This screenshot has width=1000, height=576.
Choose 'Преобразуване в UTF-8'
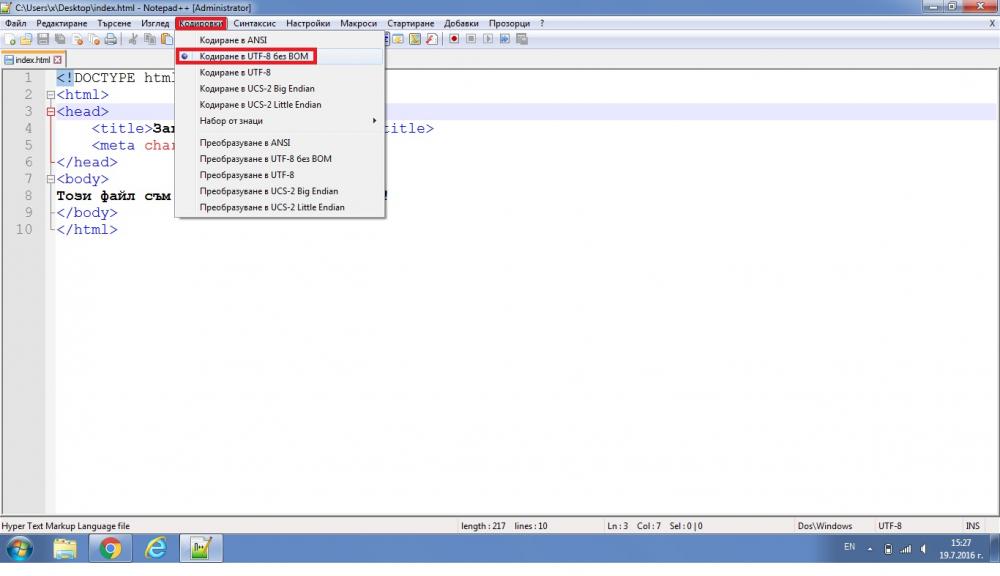[x=280, y=175]
